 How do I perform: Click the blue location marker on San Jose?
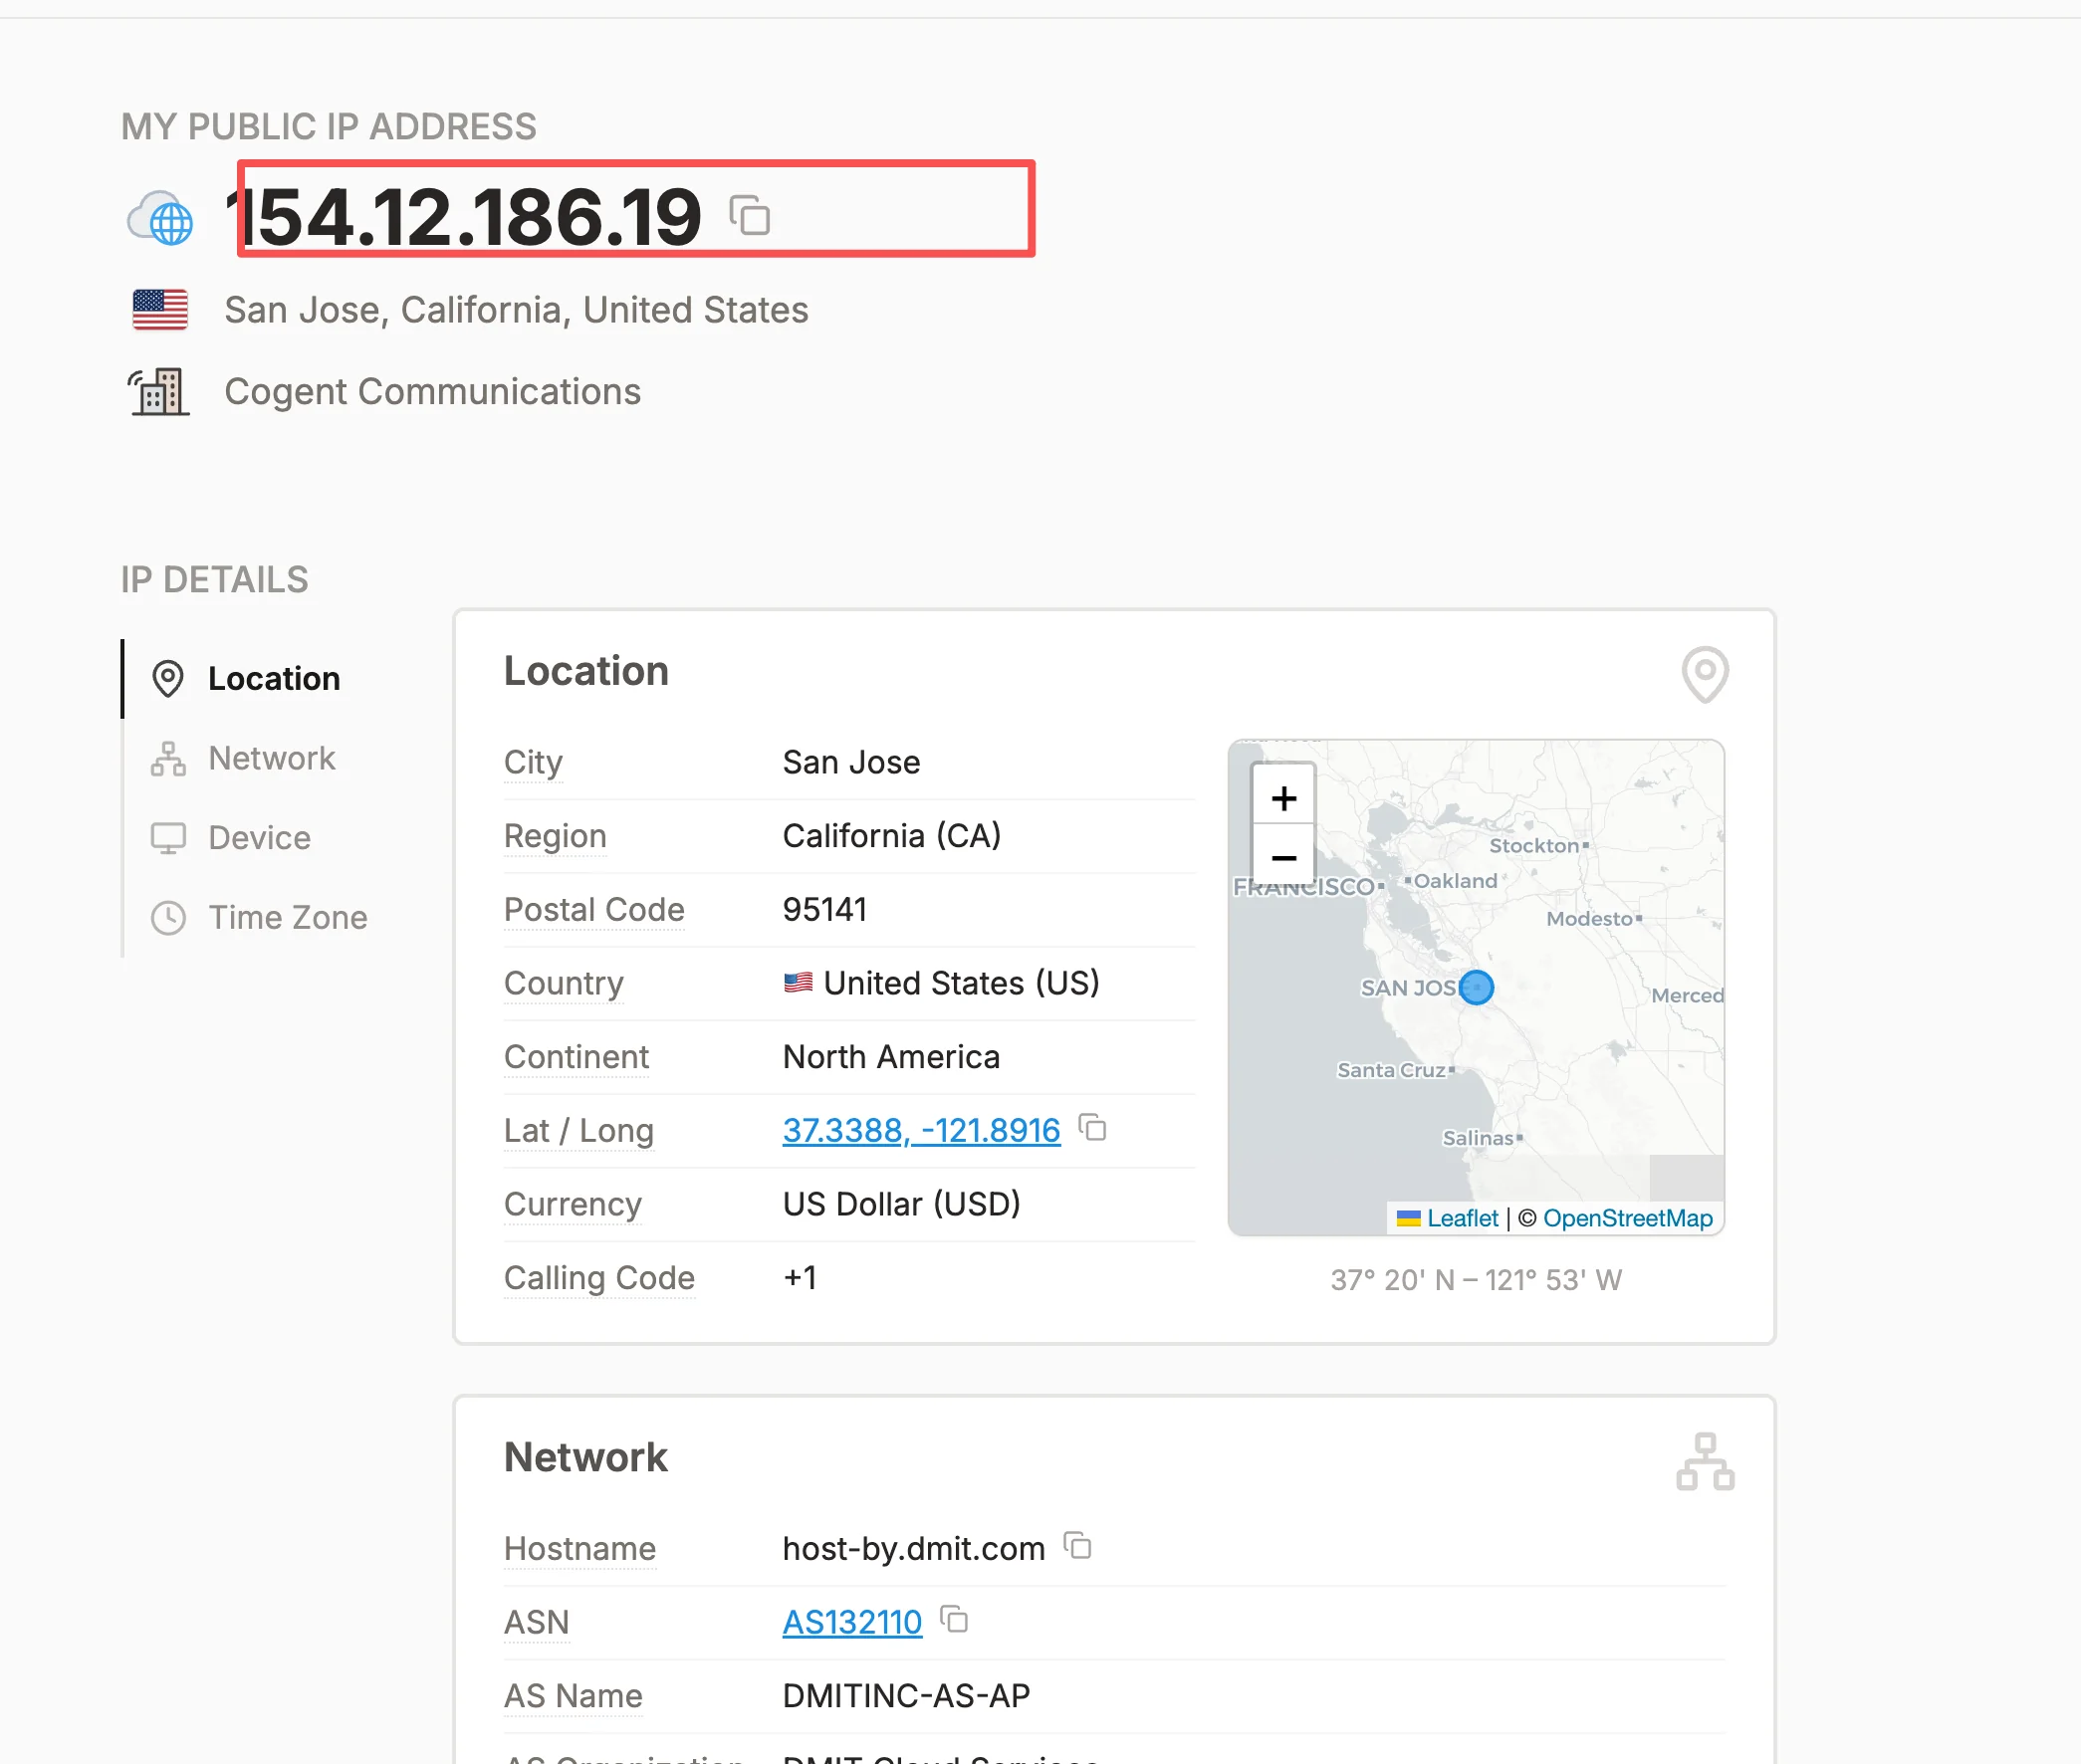point(1476,988)
